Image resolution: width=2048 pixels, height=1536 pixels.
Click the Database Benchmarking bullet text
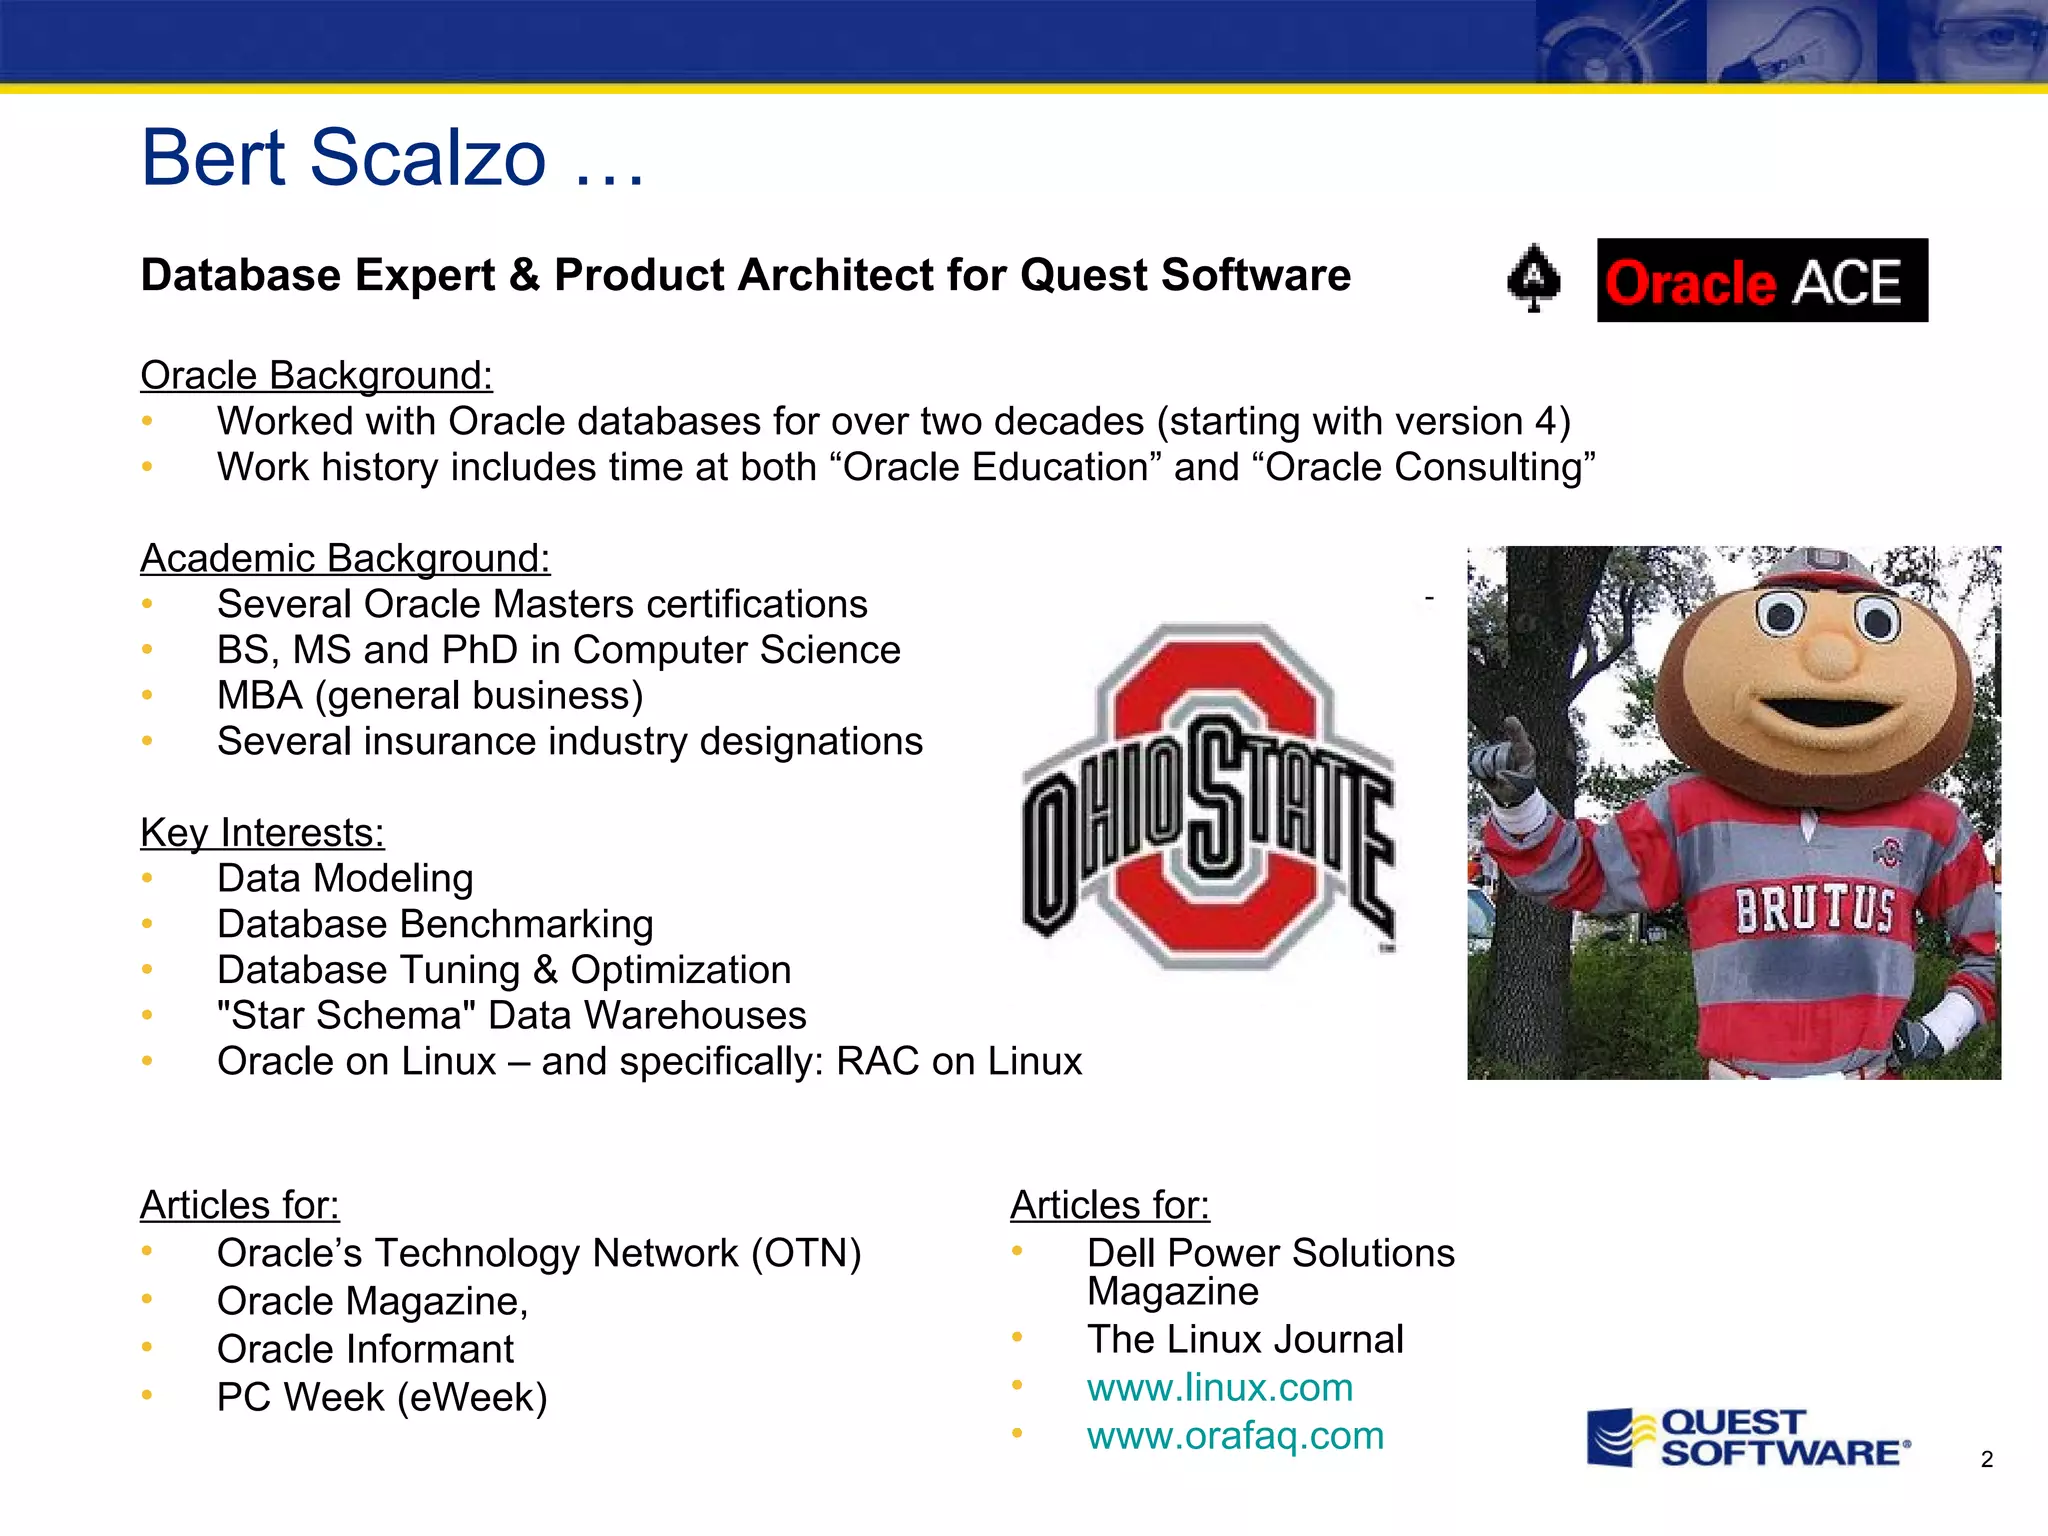click(x=435, y=924)
